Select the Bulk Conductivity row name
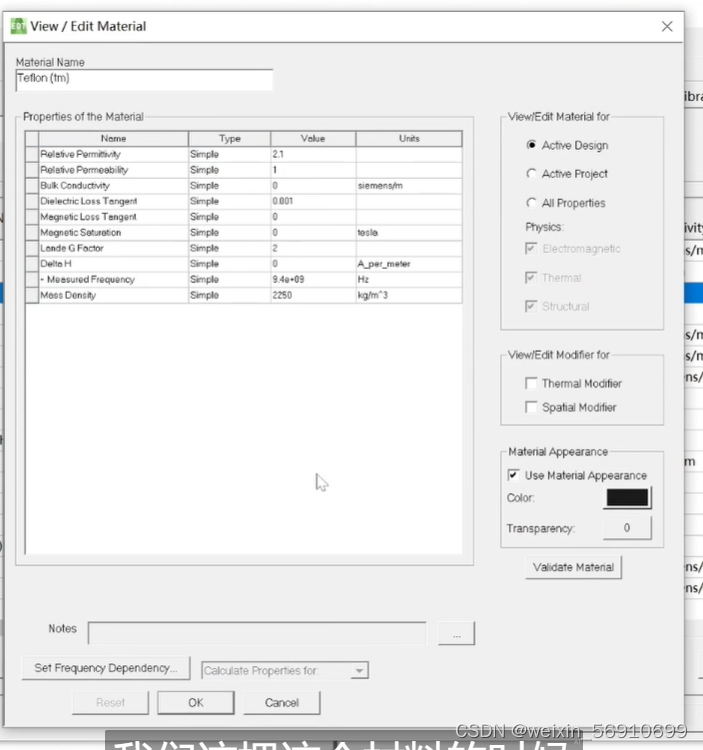703x750 pixels. point(113,186)
